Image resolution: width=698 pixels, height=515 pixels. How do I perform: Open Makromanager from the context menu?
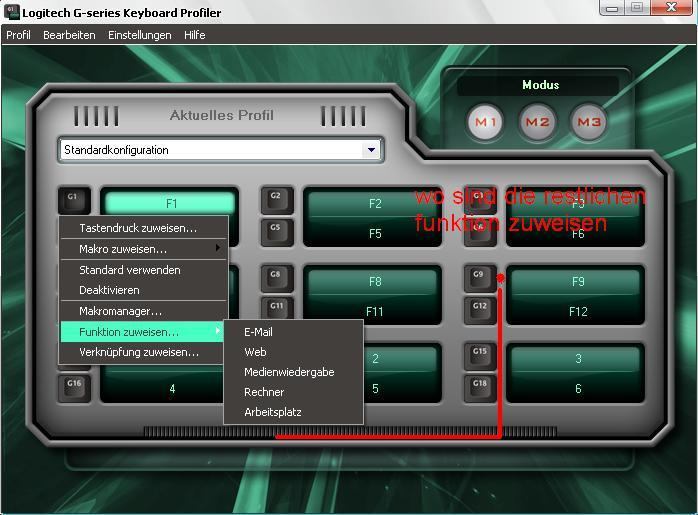point(144,311)
